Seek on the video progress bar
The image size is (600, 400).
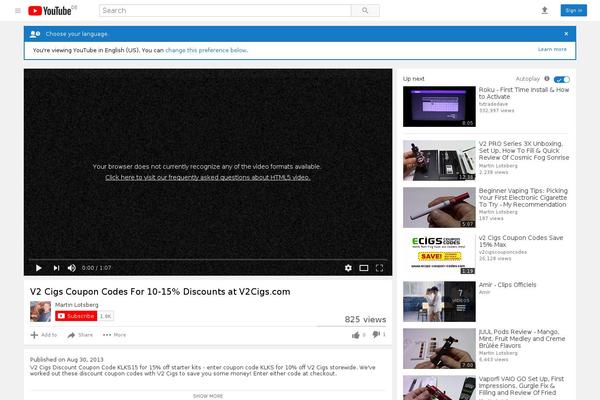[208, 260]
